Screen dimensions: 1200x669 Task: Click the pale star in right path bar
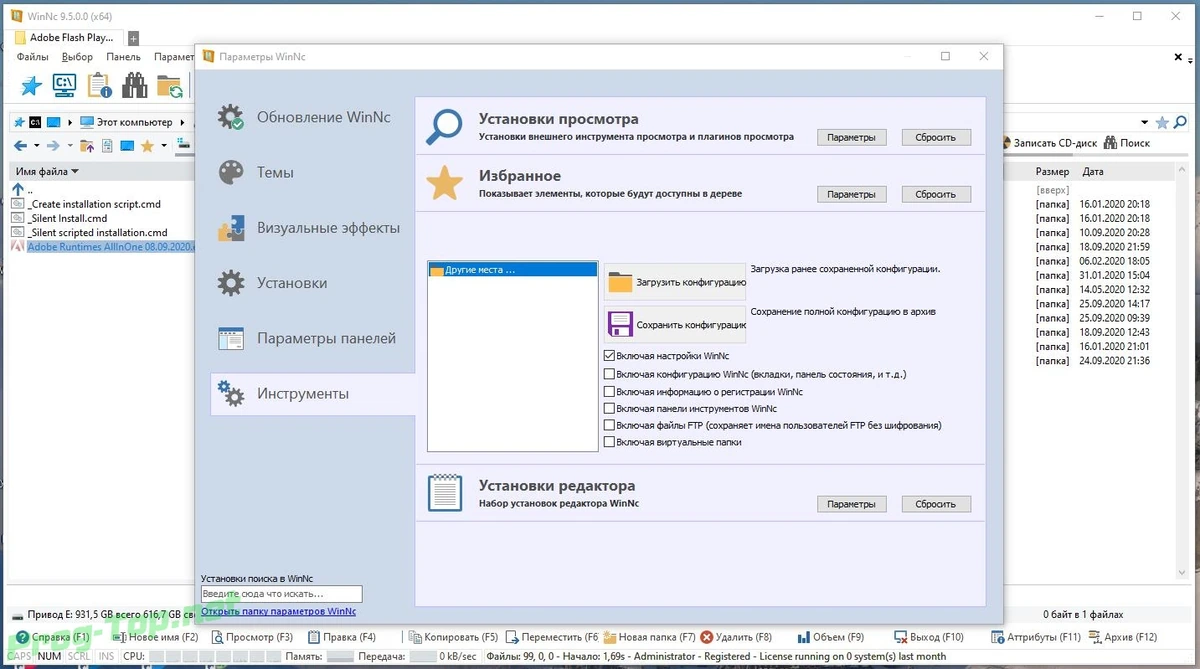[1162, 122]
